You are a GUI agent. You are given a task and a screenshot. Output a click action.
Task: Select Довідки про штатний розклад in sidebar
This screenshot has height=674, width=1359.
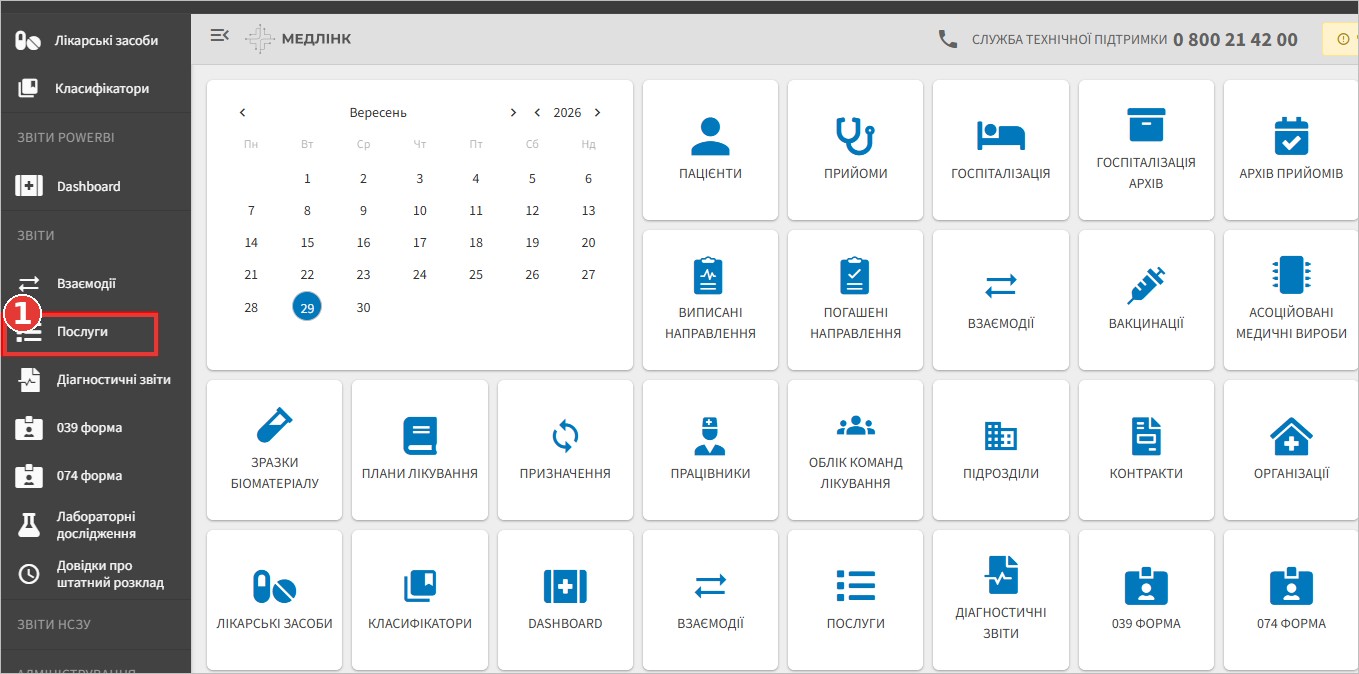click(95, 574)
